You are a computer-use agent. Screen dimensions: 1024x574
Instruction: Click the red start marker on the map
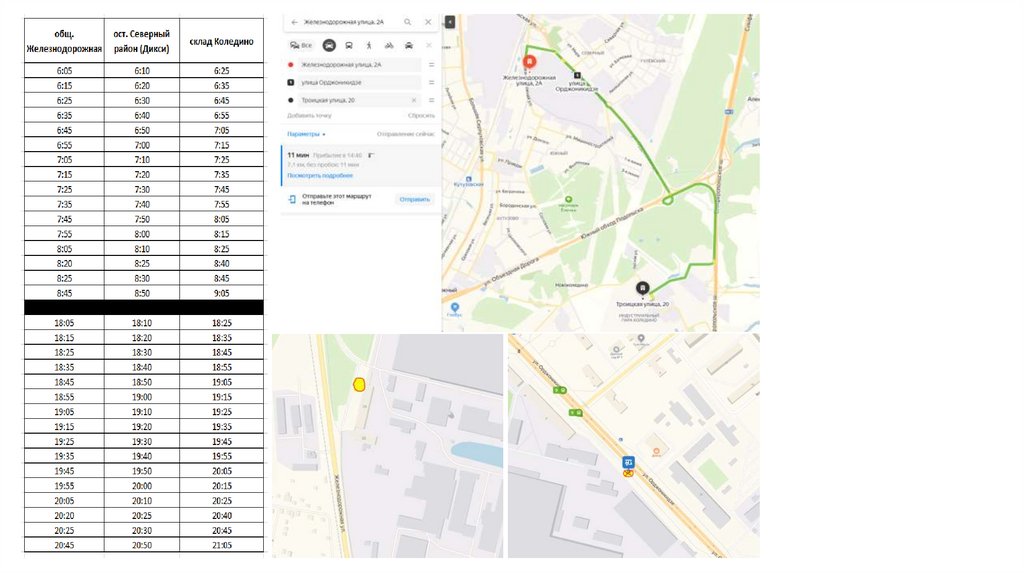pos(530,62)
